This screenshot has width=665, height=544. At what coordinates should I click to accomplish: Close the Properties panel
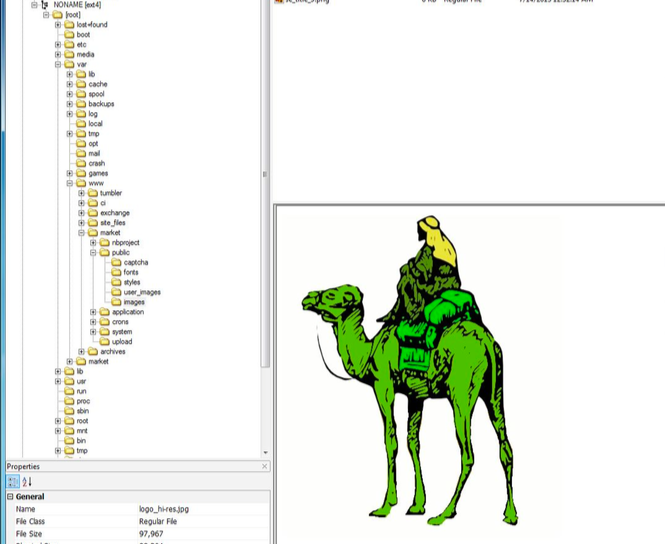coord(264,467)
